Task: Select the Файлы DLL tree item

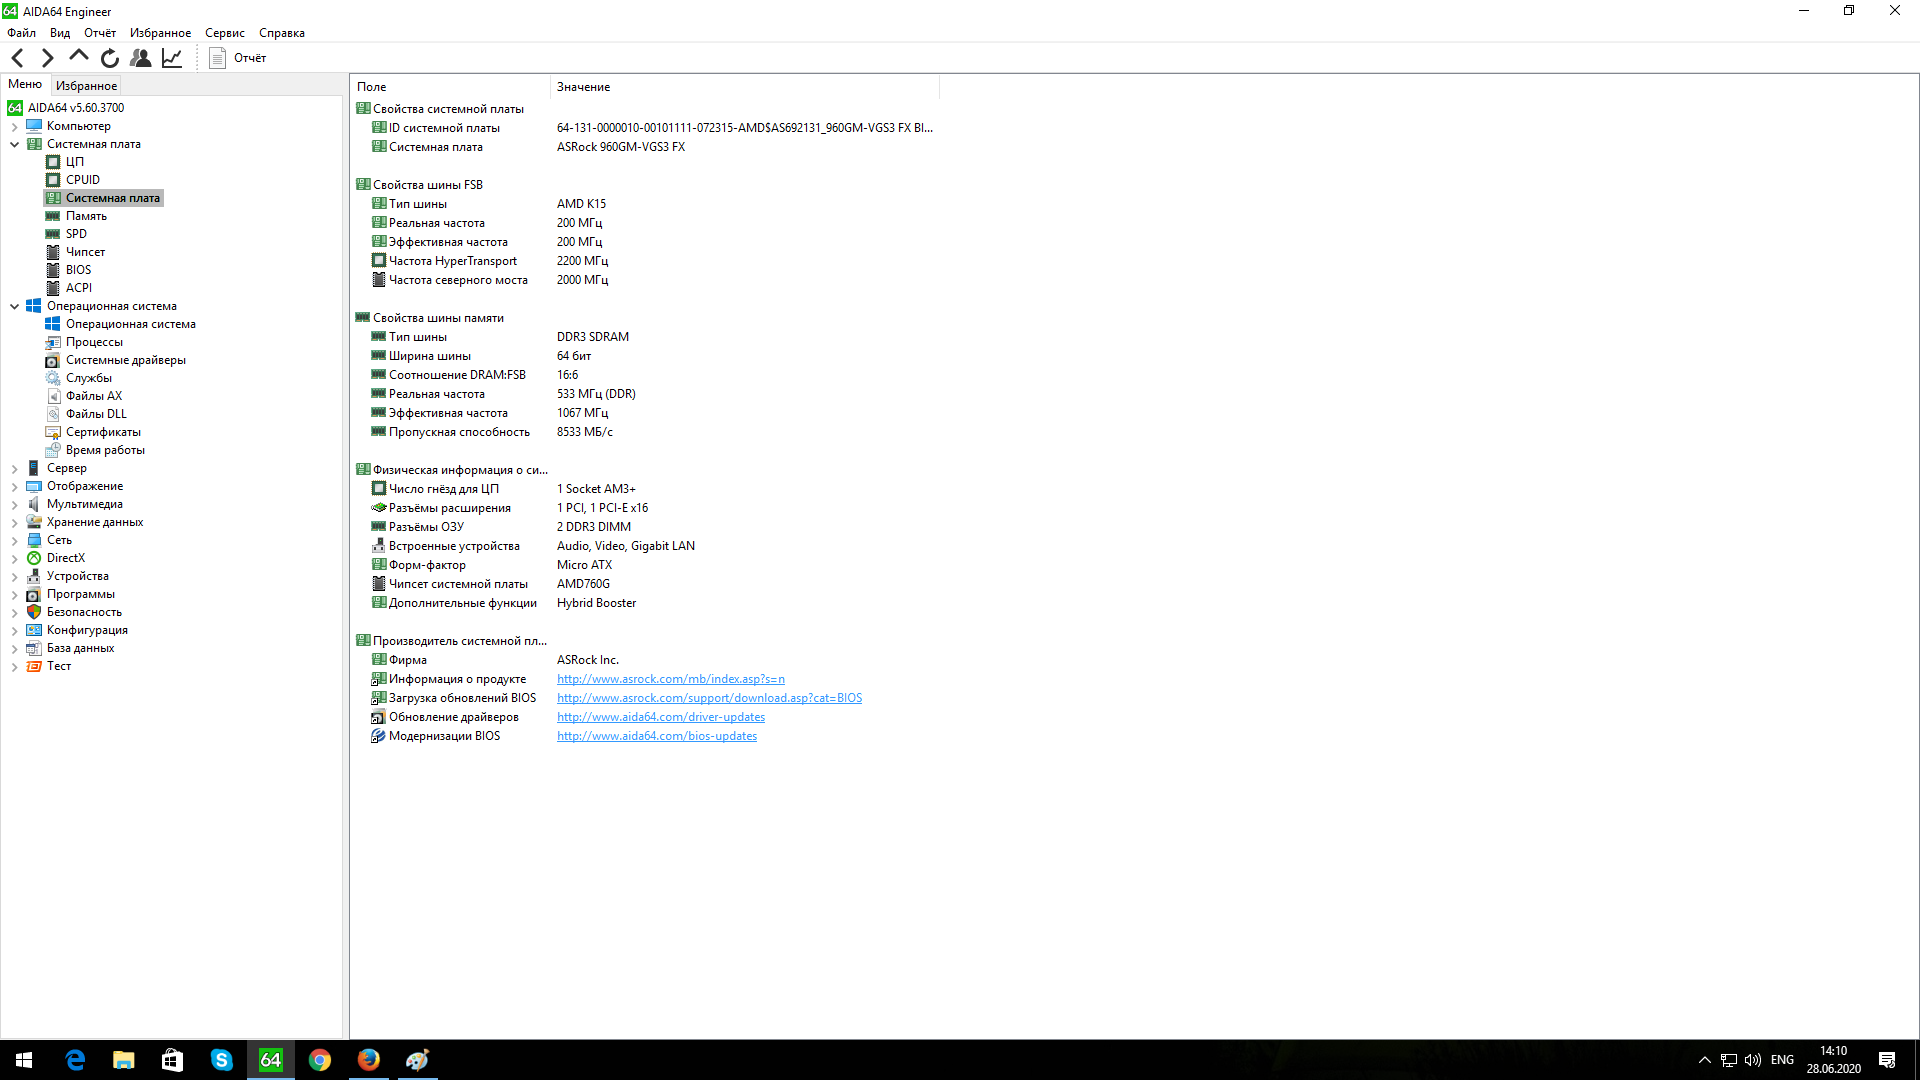Action: 96,414
